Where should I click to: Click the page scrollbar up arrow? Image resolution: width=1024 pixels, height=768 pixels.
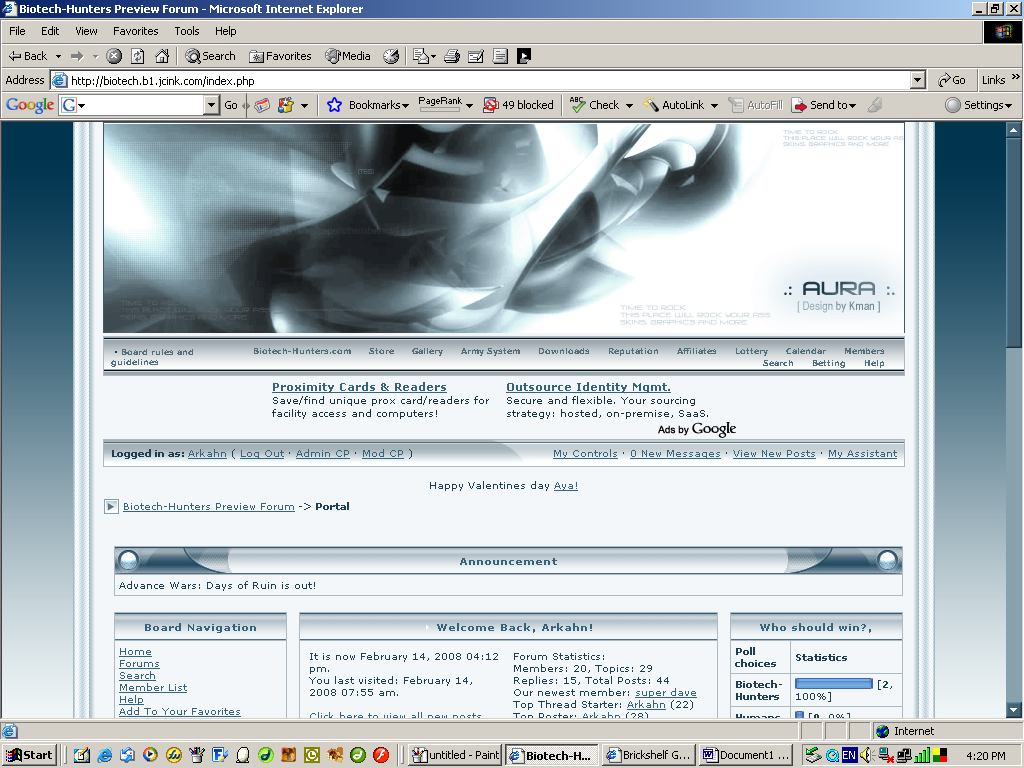click(x=1013, y=130)
